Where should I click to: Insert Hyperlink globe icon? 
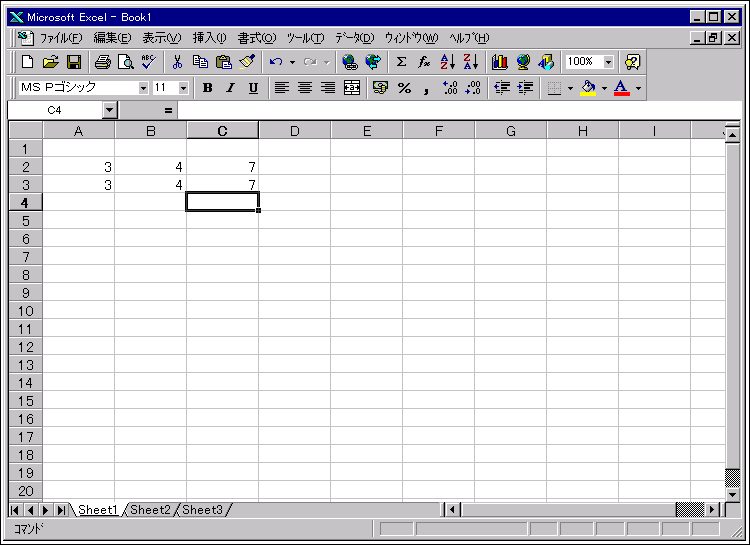pos(350,62)
